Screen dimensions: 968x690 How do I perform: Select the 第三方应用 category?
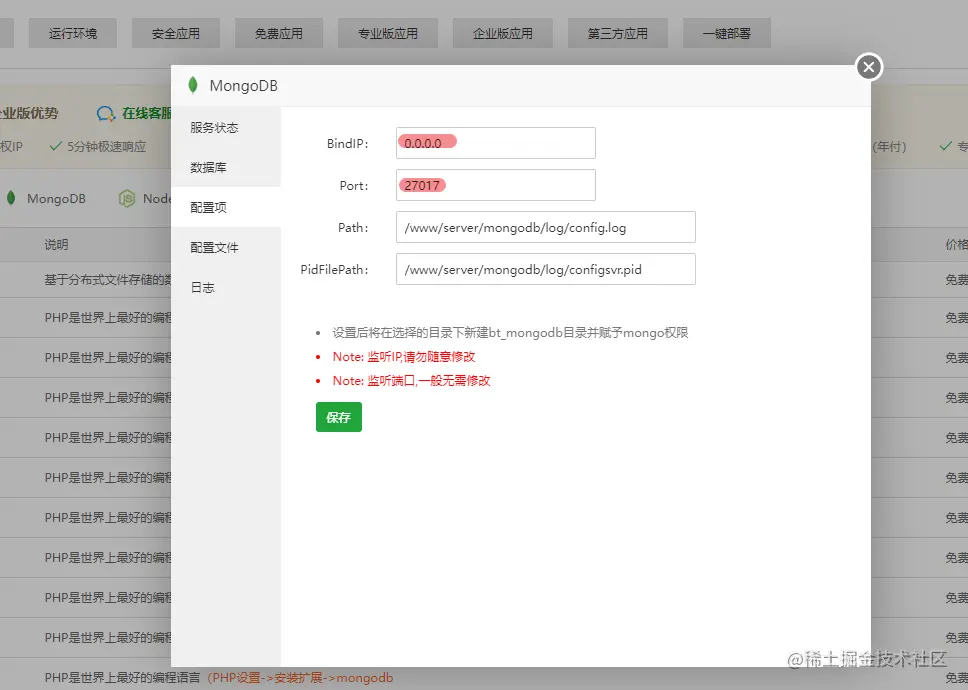tap(618, 33)
